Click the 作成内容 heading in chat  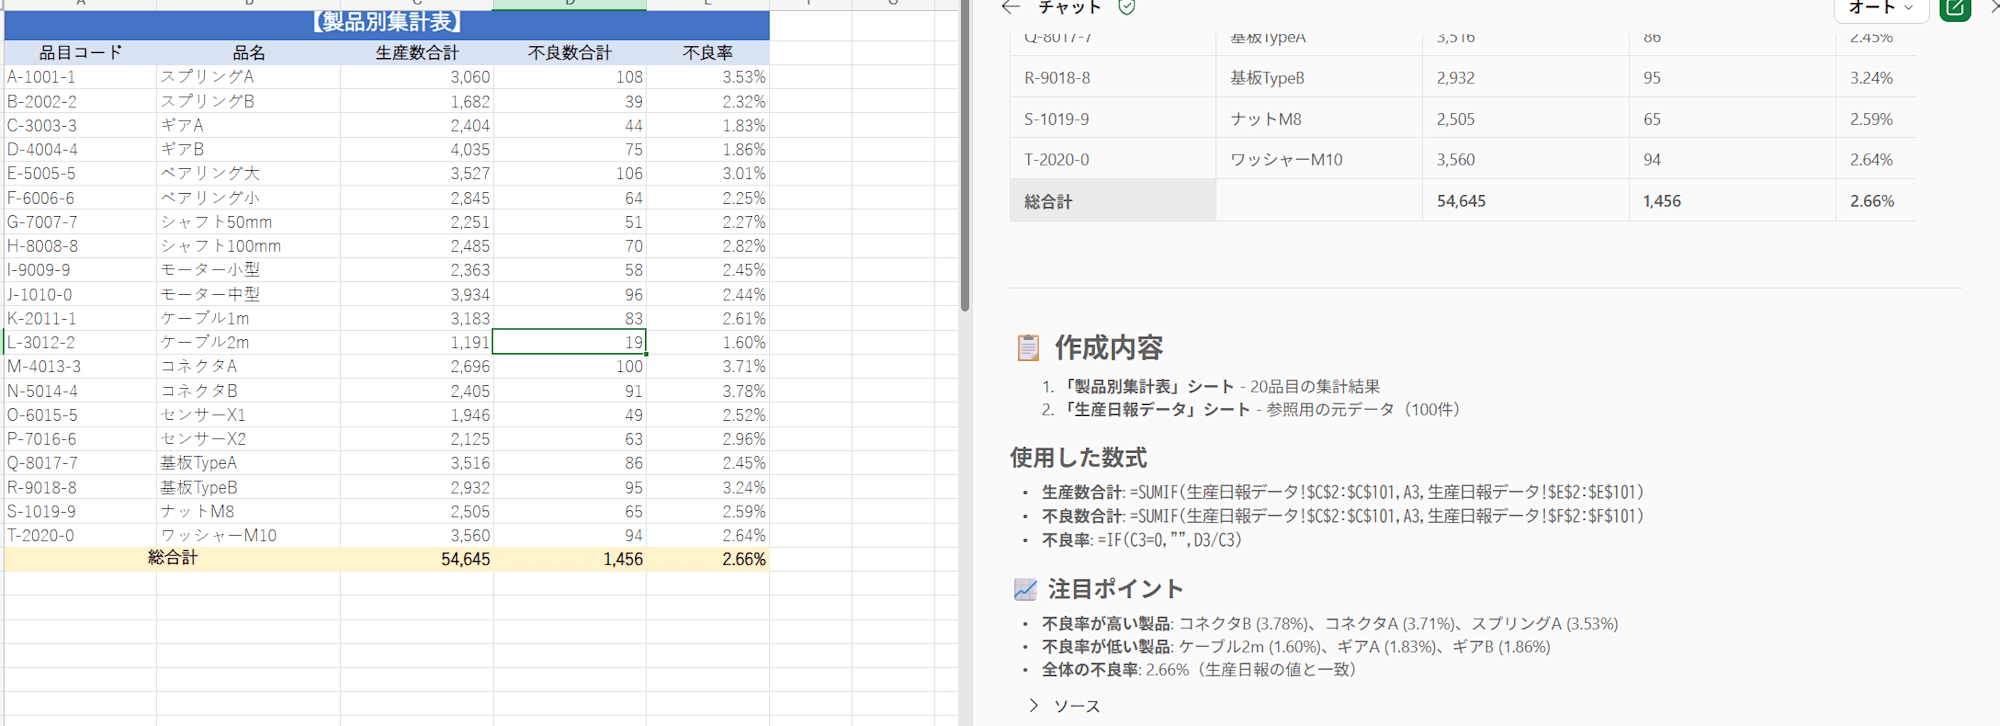pyautogui.click(x=1108, y=347)
